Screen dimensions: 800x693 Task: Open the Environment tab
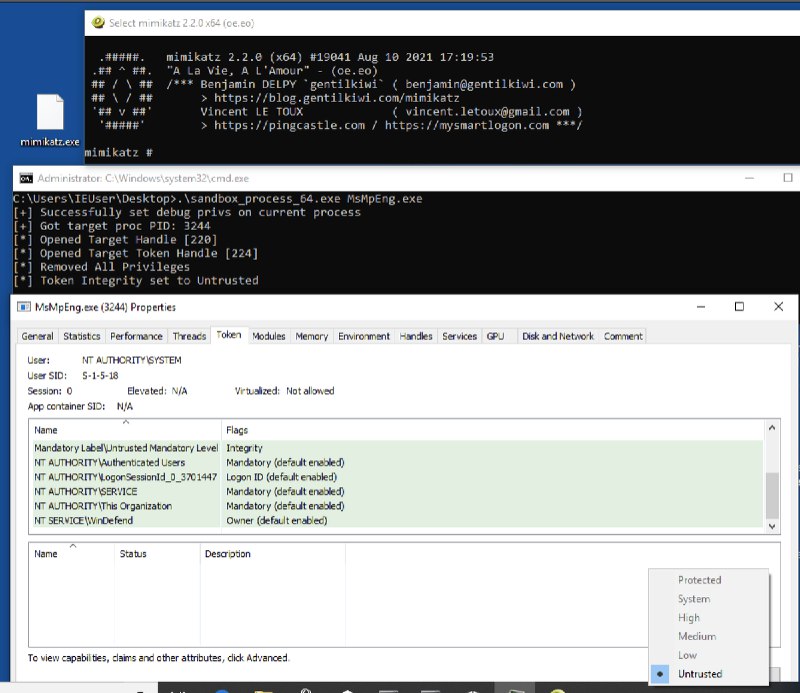[364, 336]
